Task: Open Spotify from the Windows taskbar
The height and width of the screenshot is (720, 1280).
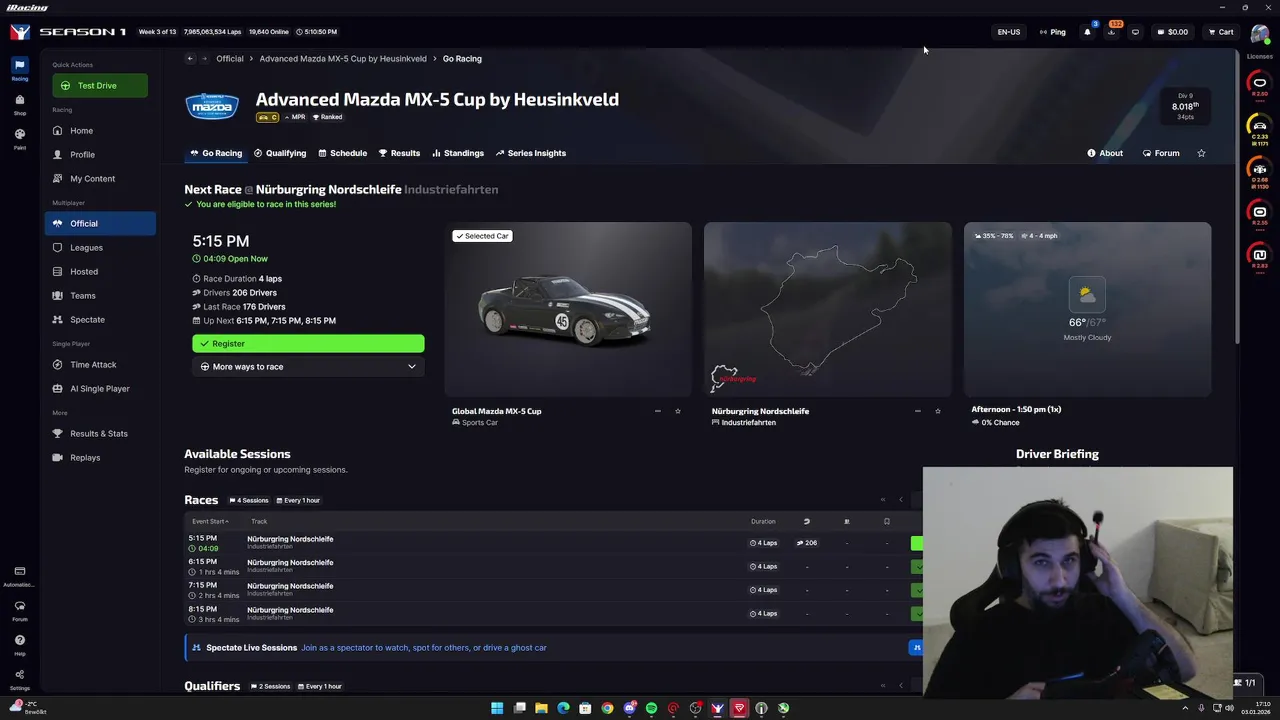Action: pyautogui.click(x=651, y=708)
